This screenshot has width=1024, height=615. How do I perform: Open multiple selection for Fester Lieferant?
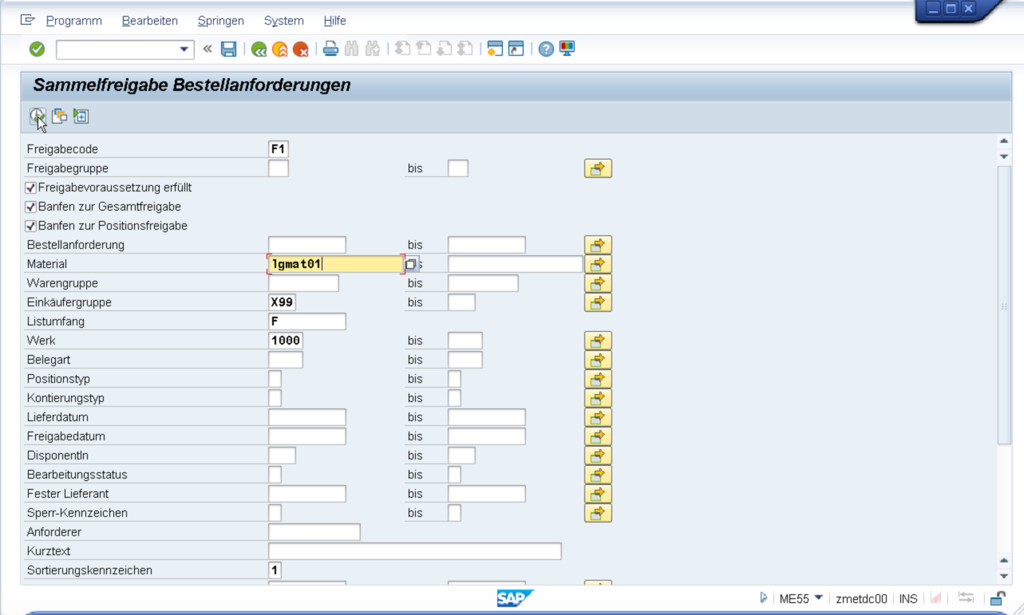tap(598, 494)
